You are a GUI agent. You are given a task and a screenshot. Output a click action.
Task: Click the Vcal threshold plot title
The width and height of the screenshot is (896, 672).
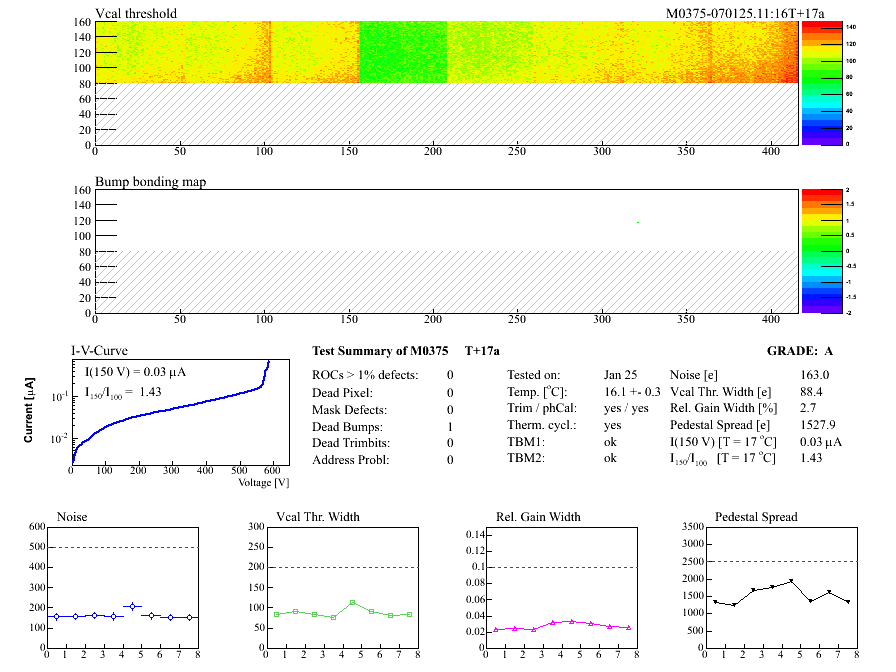point(136,13)
